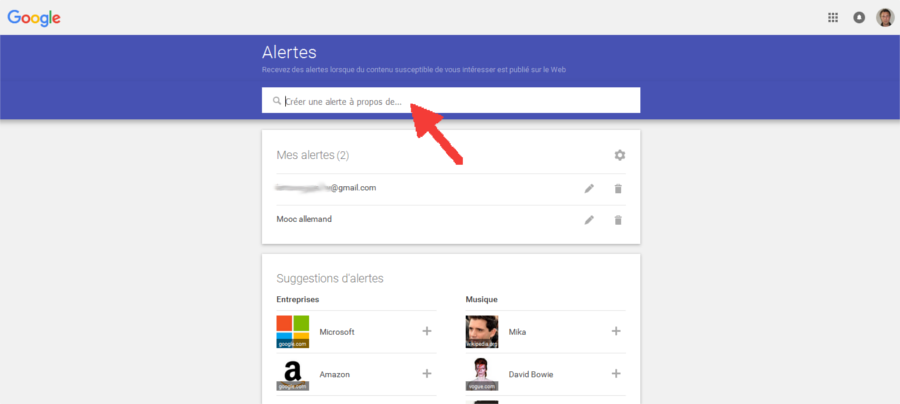Click the "David Bowie" suggestion label
900x404 pixels.
[x=531, y=374]
